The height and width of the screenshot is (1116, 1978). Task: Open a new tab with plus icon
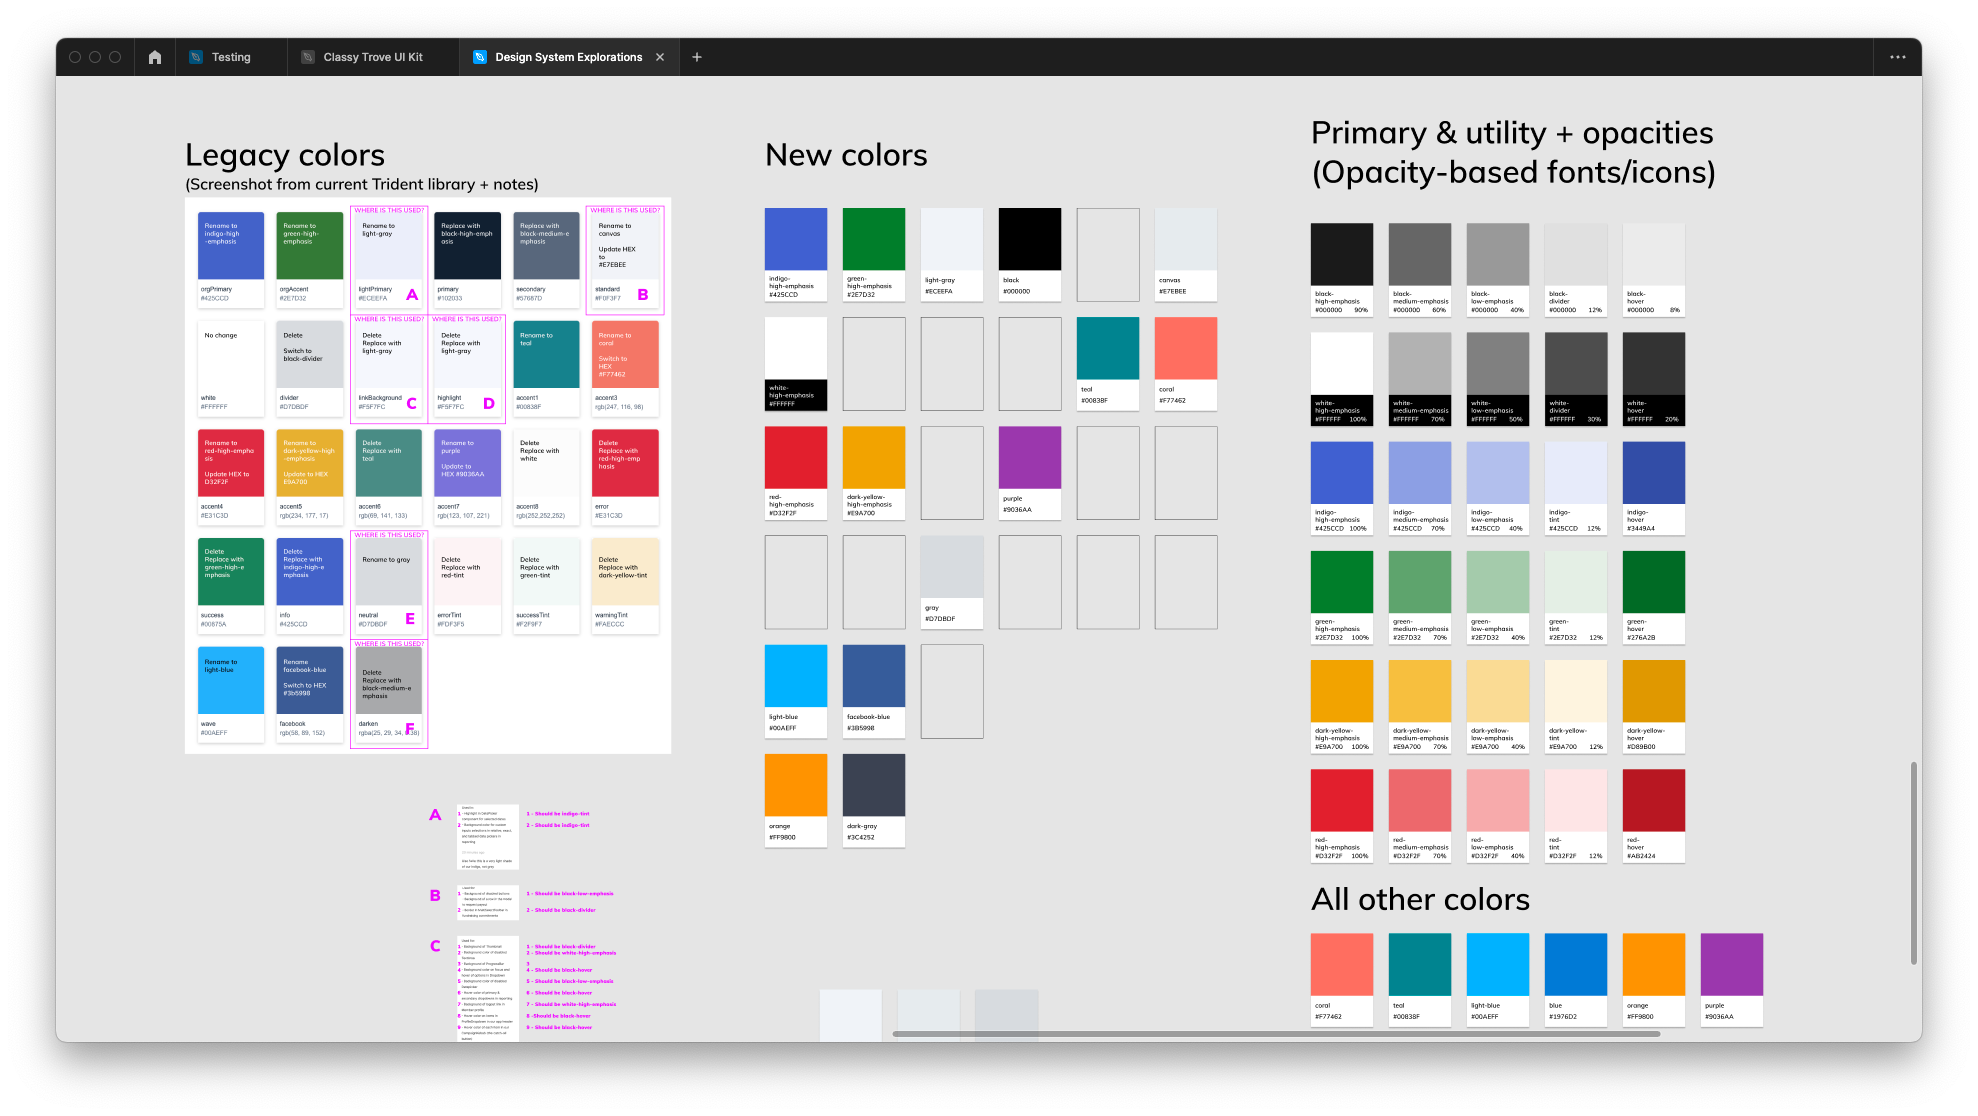click(697, 57)
